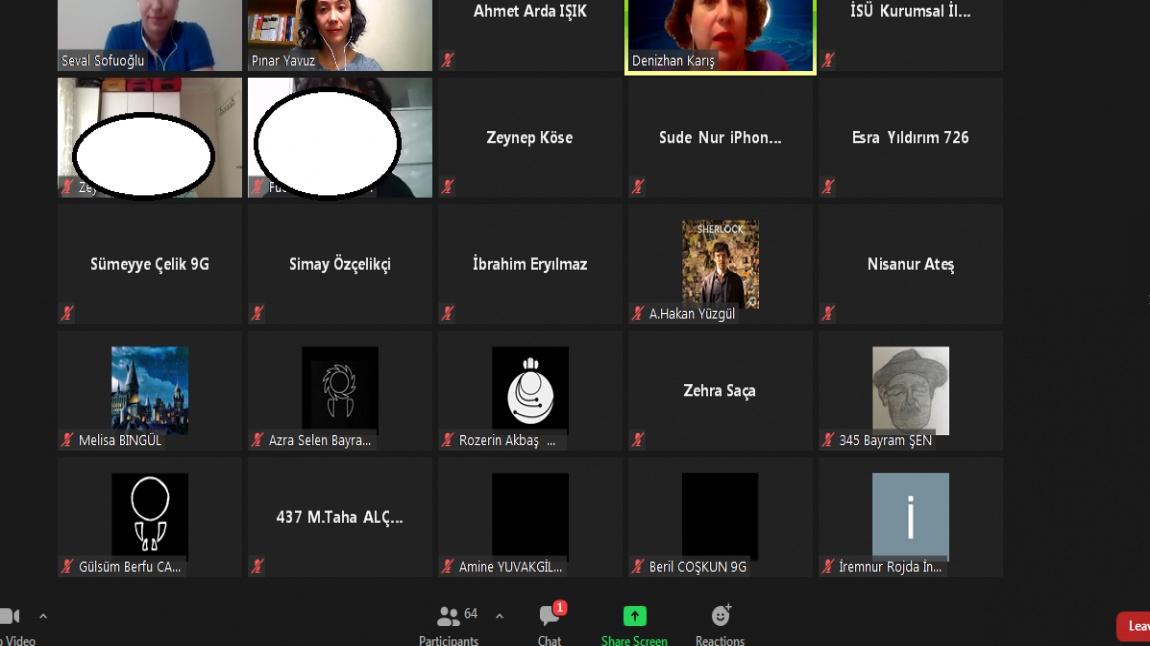
Task: Select the 345 Bayram ŞEN sketch portrait tile
Action: (910, 390)
